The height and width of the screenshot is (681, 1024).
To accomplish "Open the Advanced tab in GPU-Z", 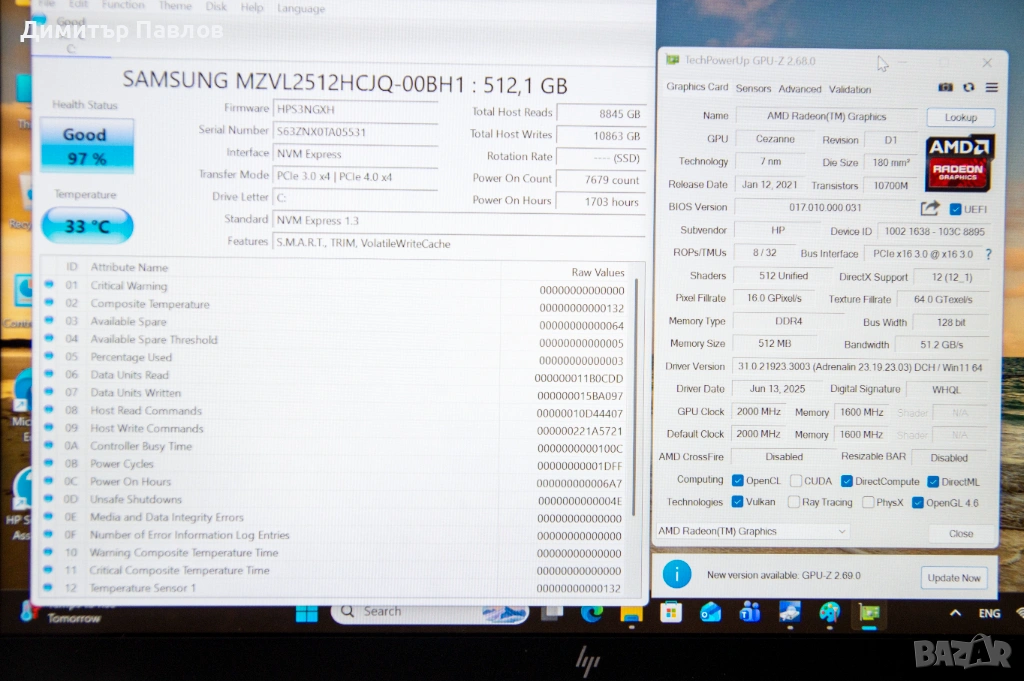I will [x=800, y=89].
